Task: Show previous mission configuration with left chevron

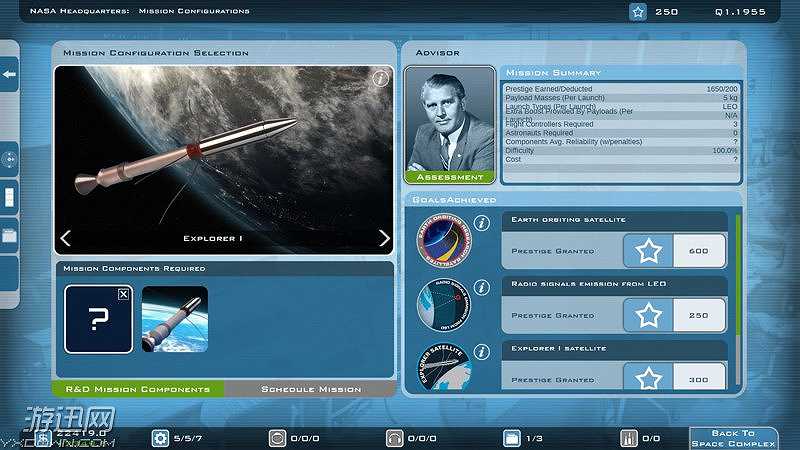Action: (x=65, y=238)
